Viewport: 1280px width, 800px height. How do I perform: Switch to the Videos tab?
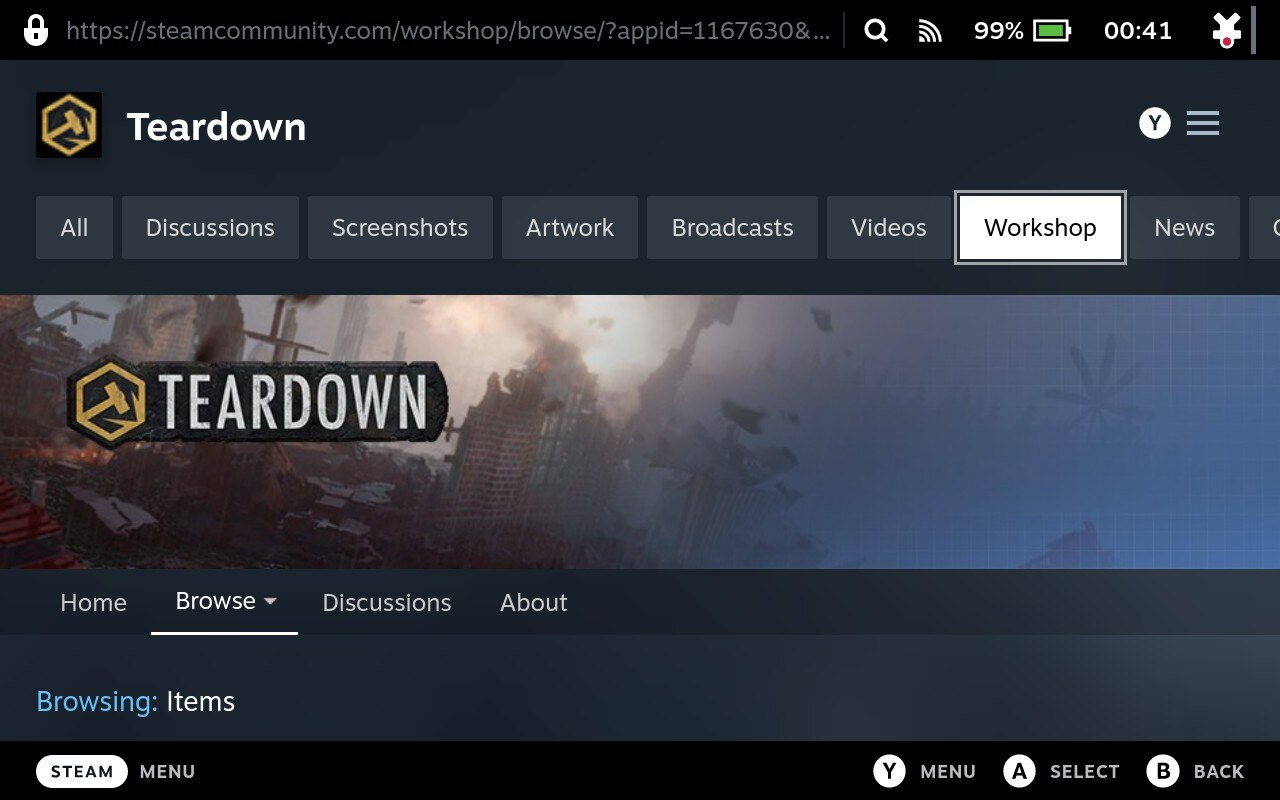pos(889,228)
